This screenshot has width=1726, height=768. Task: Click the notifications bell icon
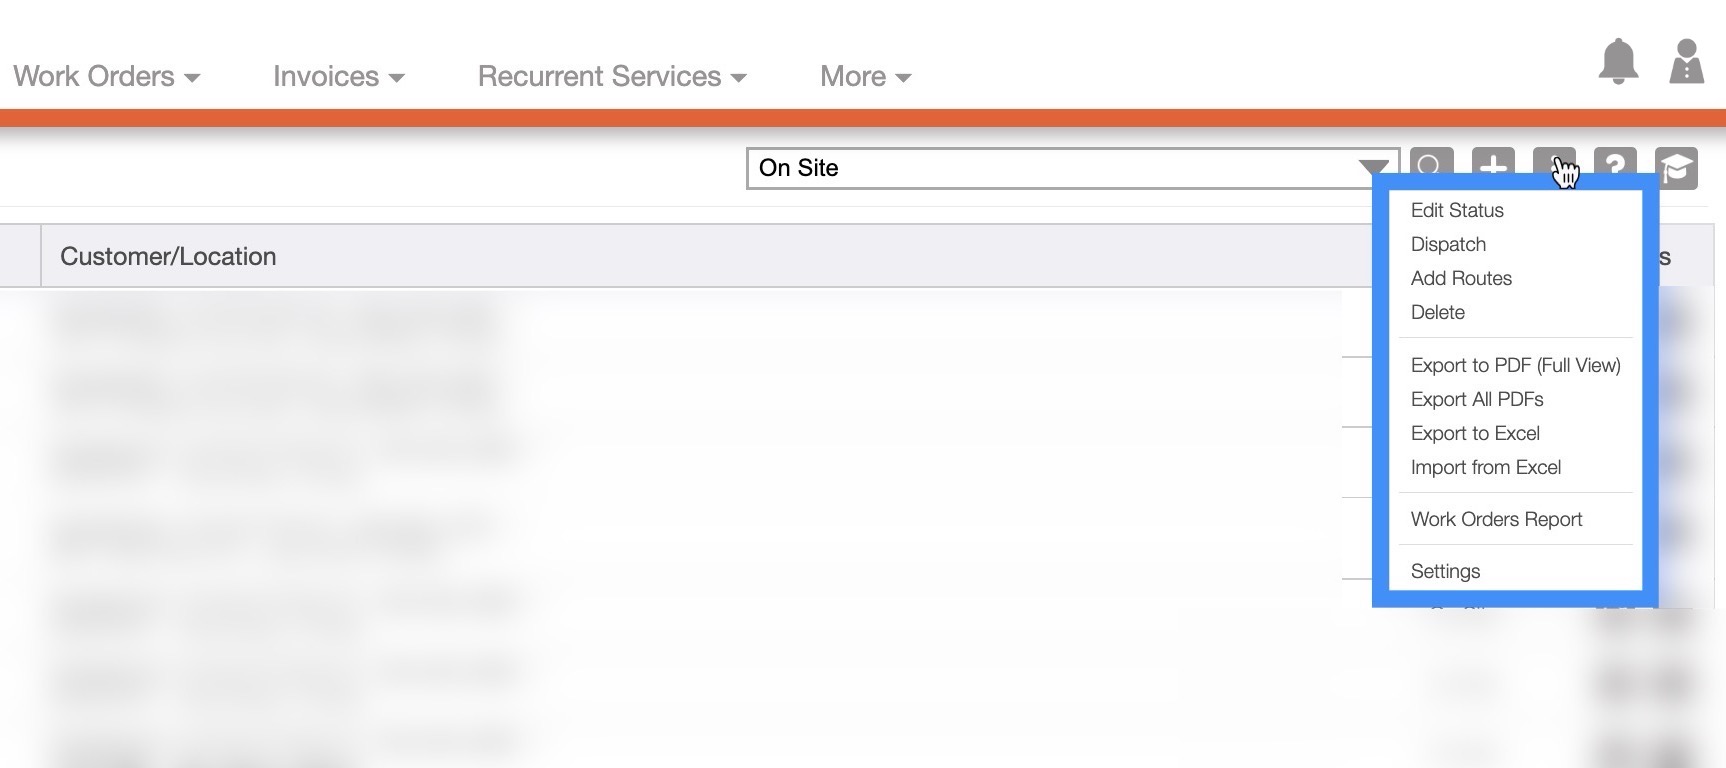1618,62
